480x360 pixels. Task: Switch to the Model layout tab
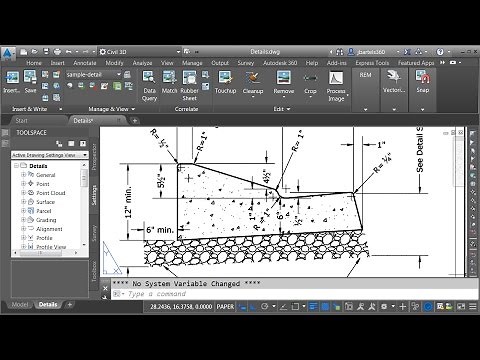tap(20, 304)
